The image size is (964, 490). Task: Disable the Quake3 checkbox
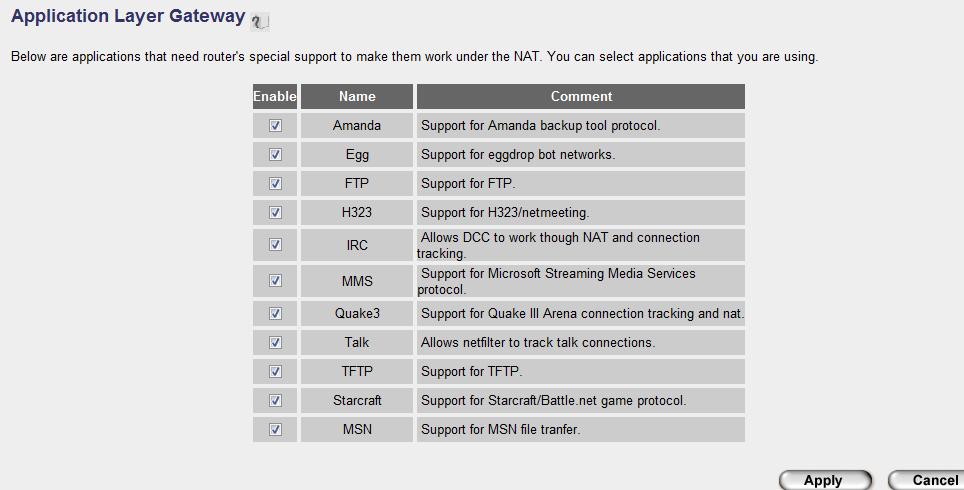tap(275, 314)
